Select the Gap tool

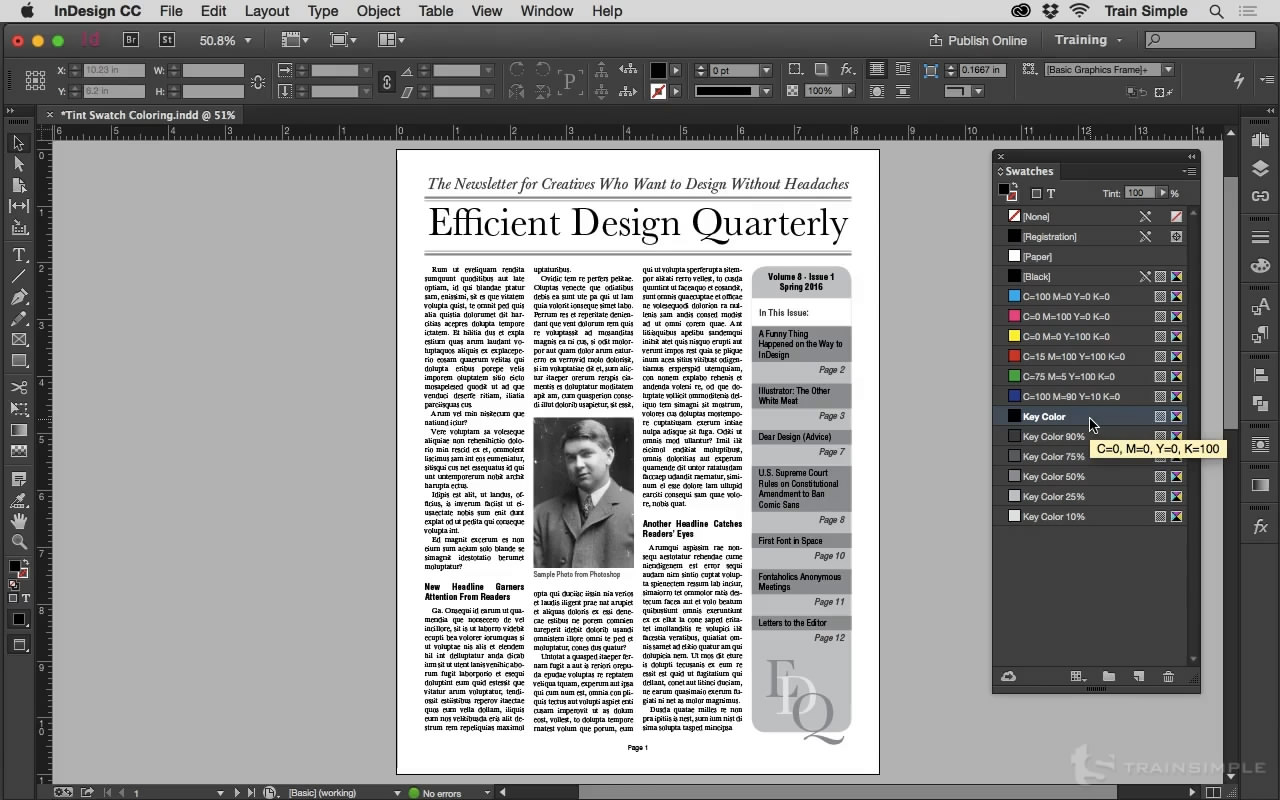click(18, 206)
